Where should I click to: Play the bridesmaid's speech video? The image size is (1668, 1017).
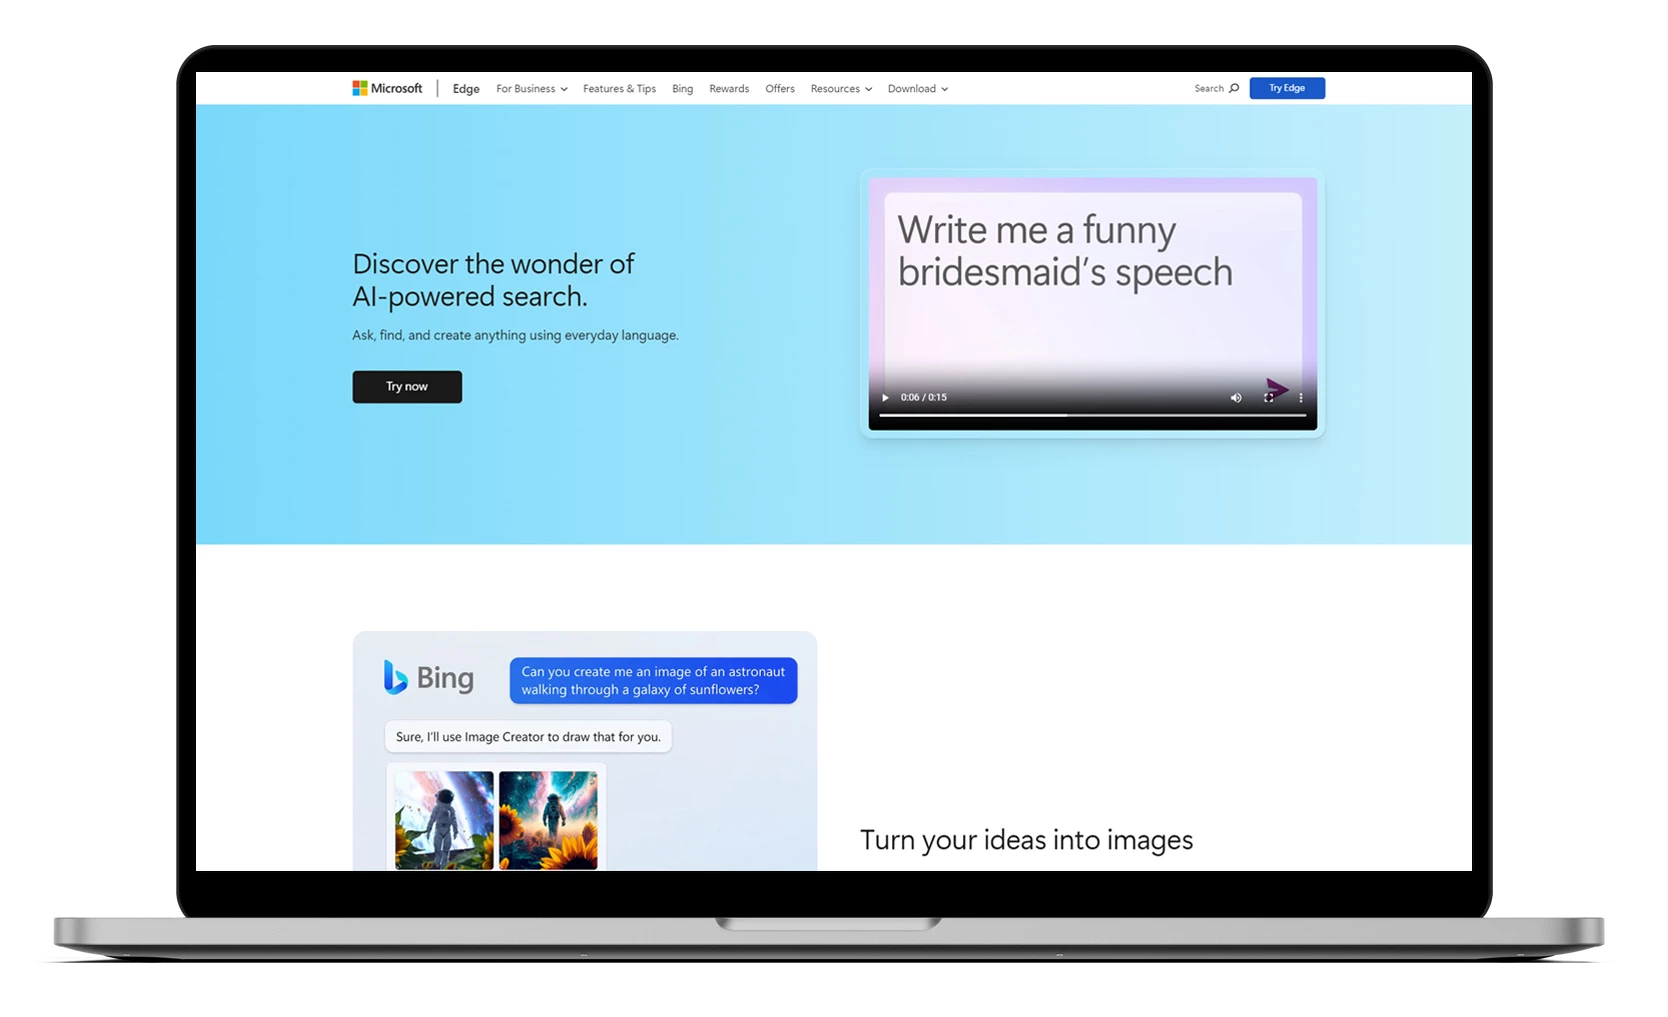point(885,397)
